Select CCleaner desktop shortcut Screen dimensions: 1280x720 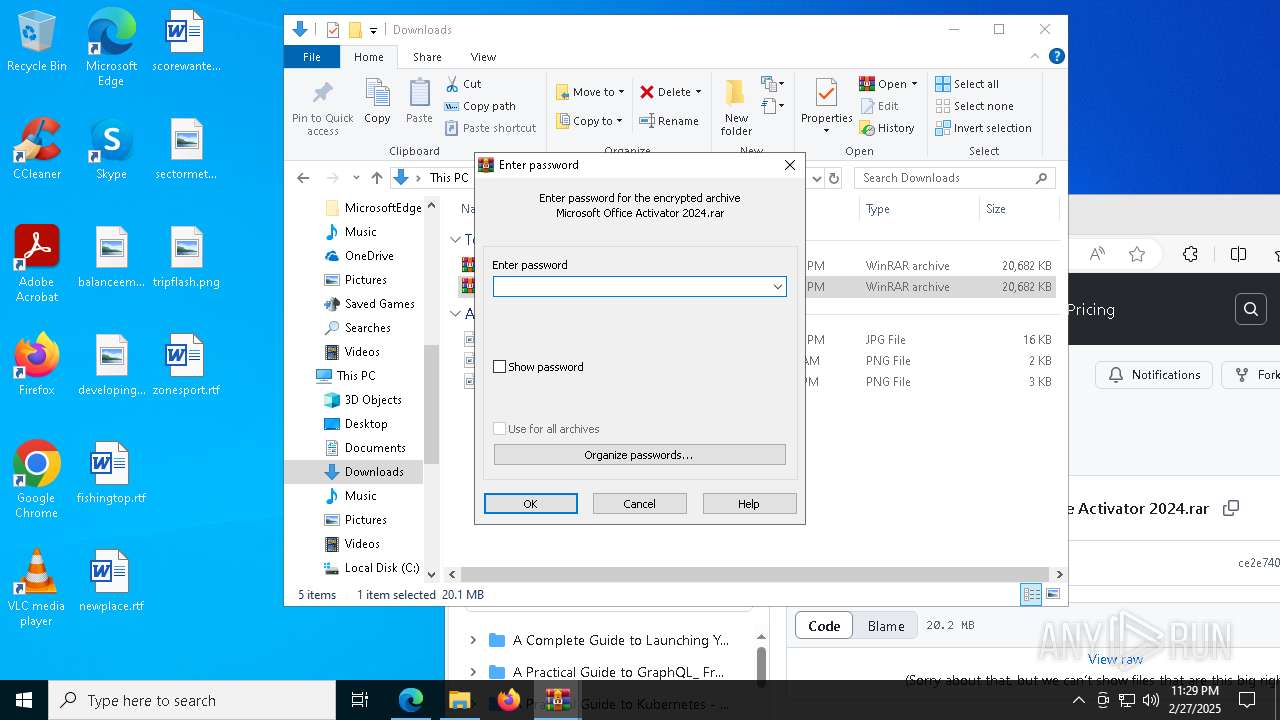(37, 149)
